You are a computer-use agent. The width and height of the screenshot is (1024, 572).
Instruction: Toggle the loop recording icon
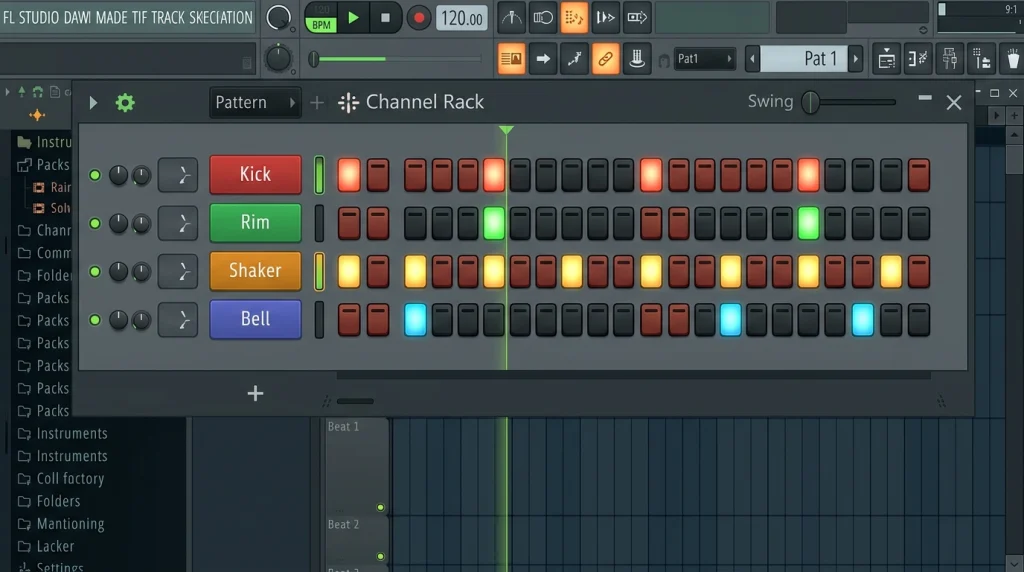tap(636, 18)
